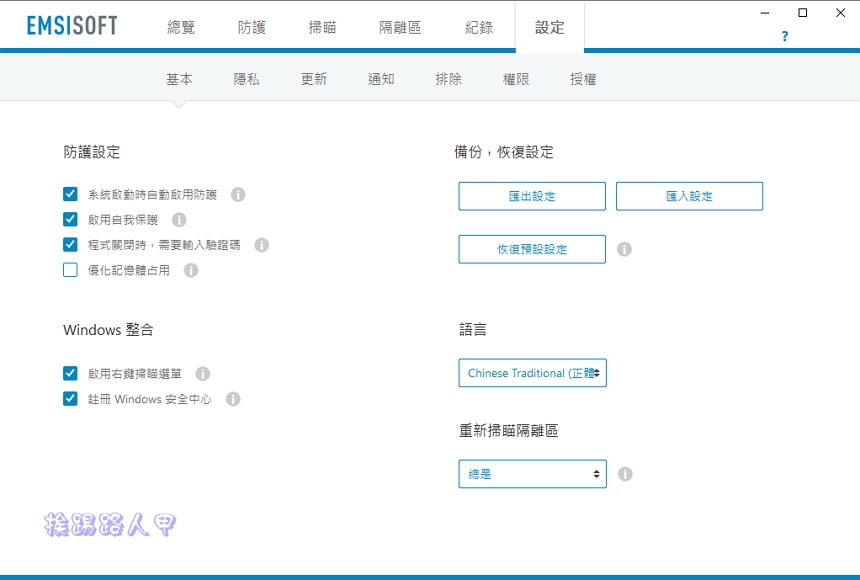This screenshot has width=860, height=580.
Task: Show info for 註冊 Windows 安全中心
Action: pyautogui.click(x=233, y=399)
